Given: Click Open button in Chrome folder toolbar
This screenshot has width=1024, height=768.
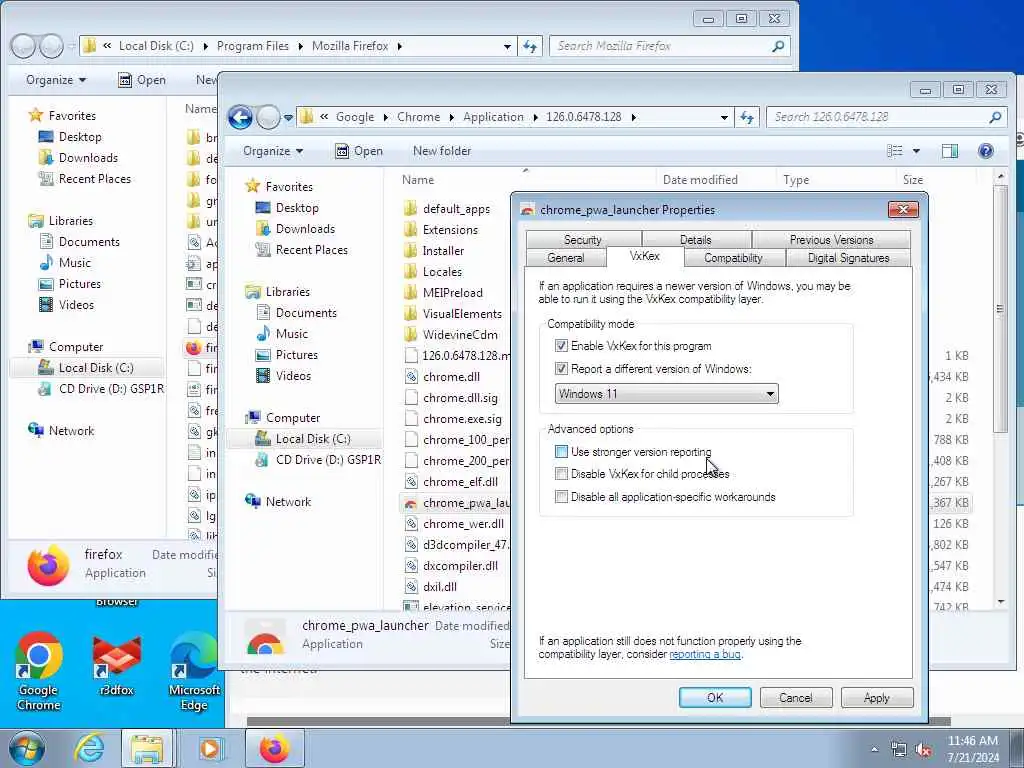Looking at the screenshot, I should (x=359, y=151).
